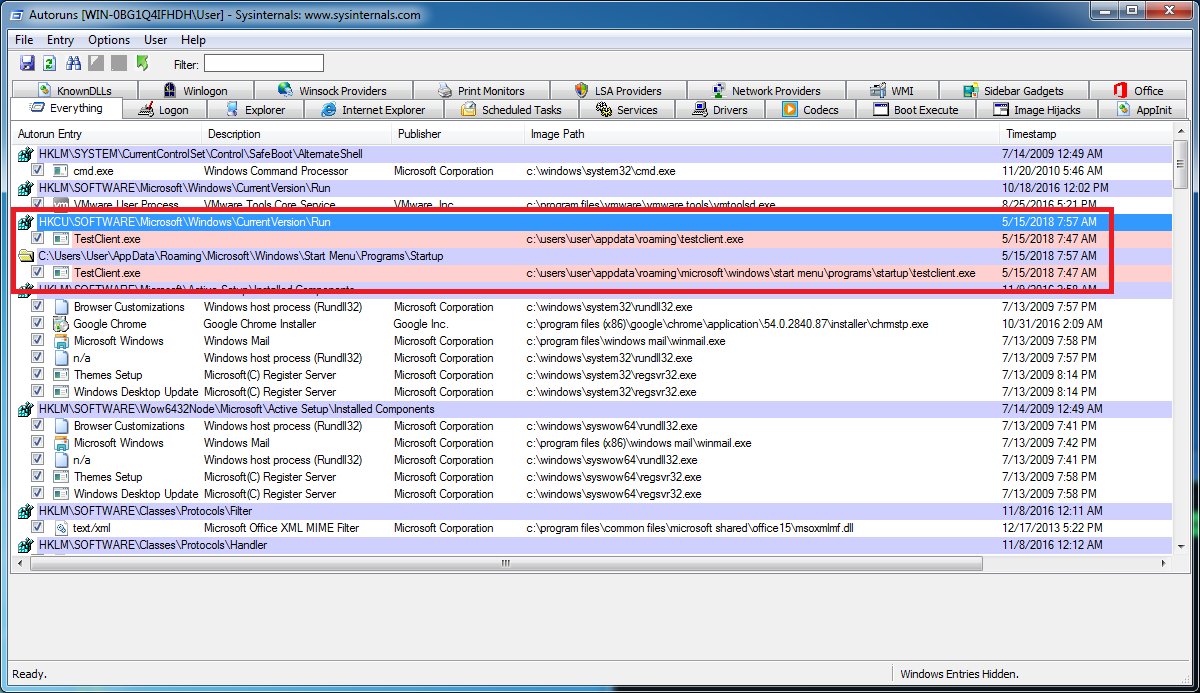Uncheck the text/xml entry checkbox

pos(38,528)
